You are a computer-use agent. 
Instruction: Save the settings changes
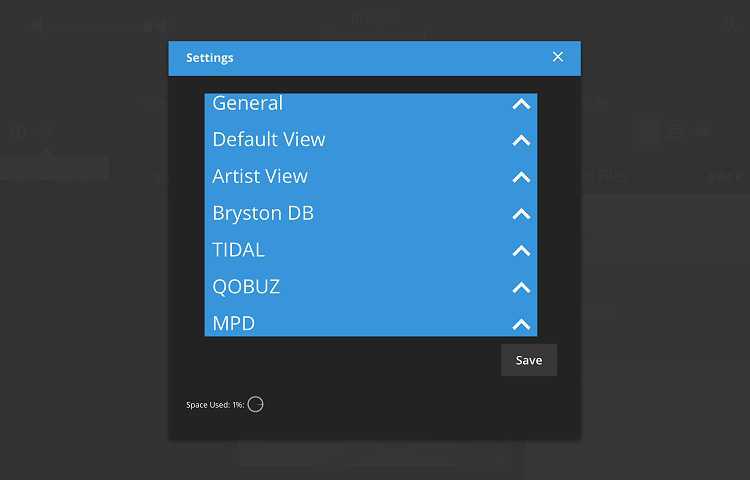pos(528,360)
